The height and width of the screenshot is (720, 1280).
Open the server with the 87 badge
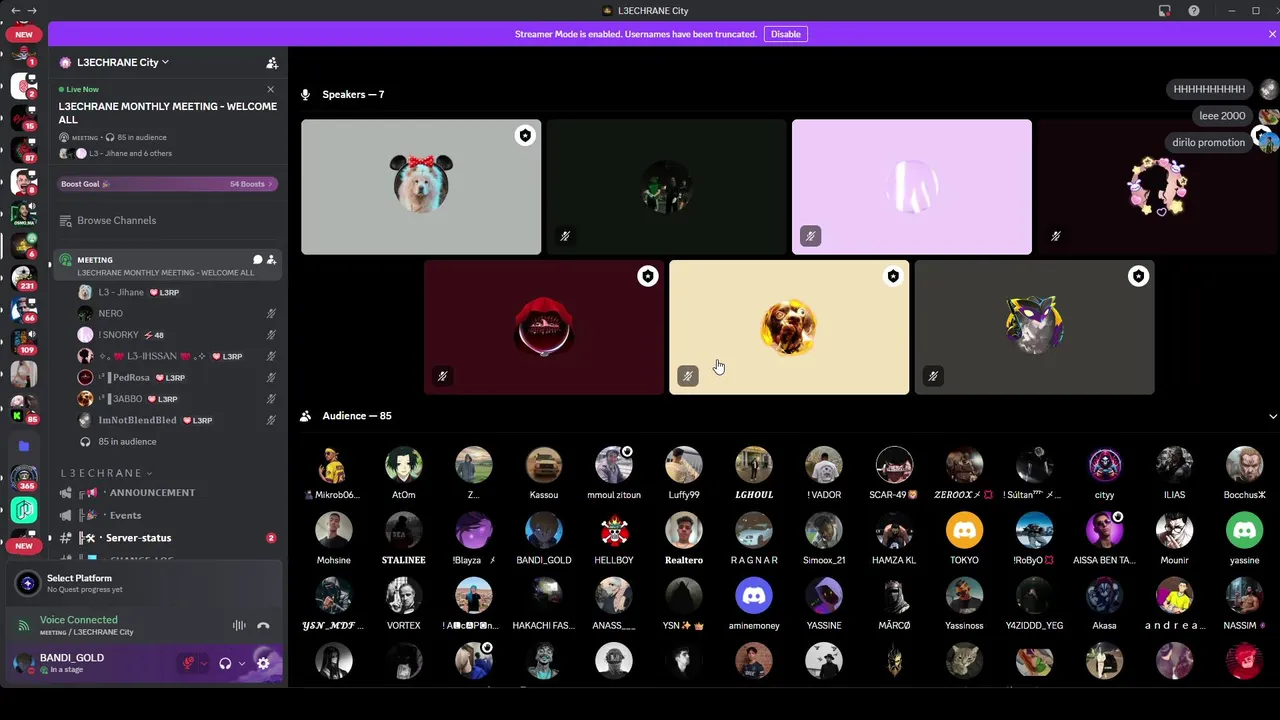(24, 149)
